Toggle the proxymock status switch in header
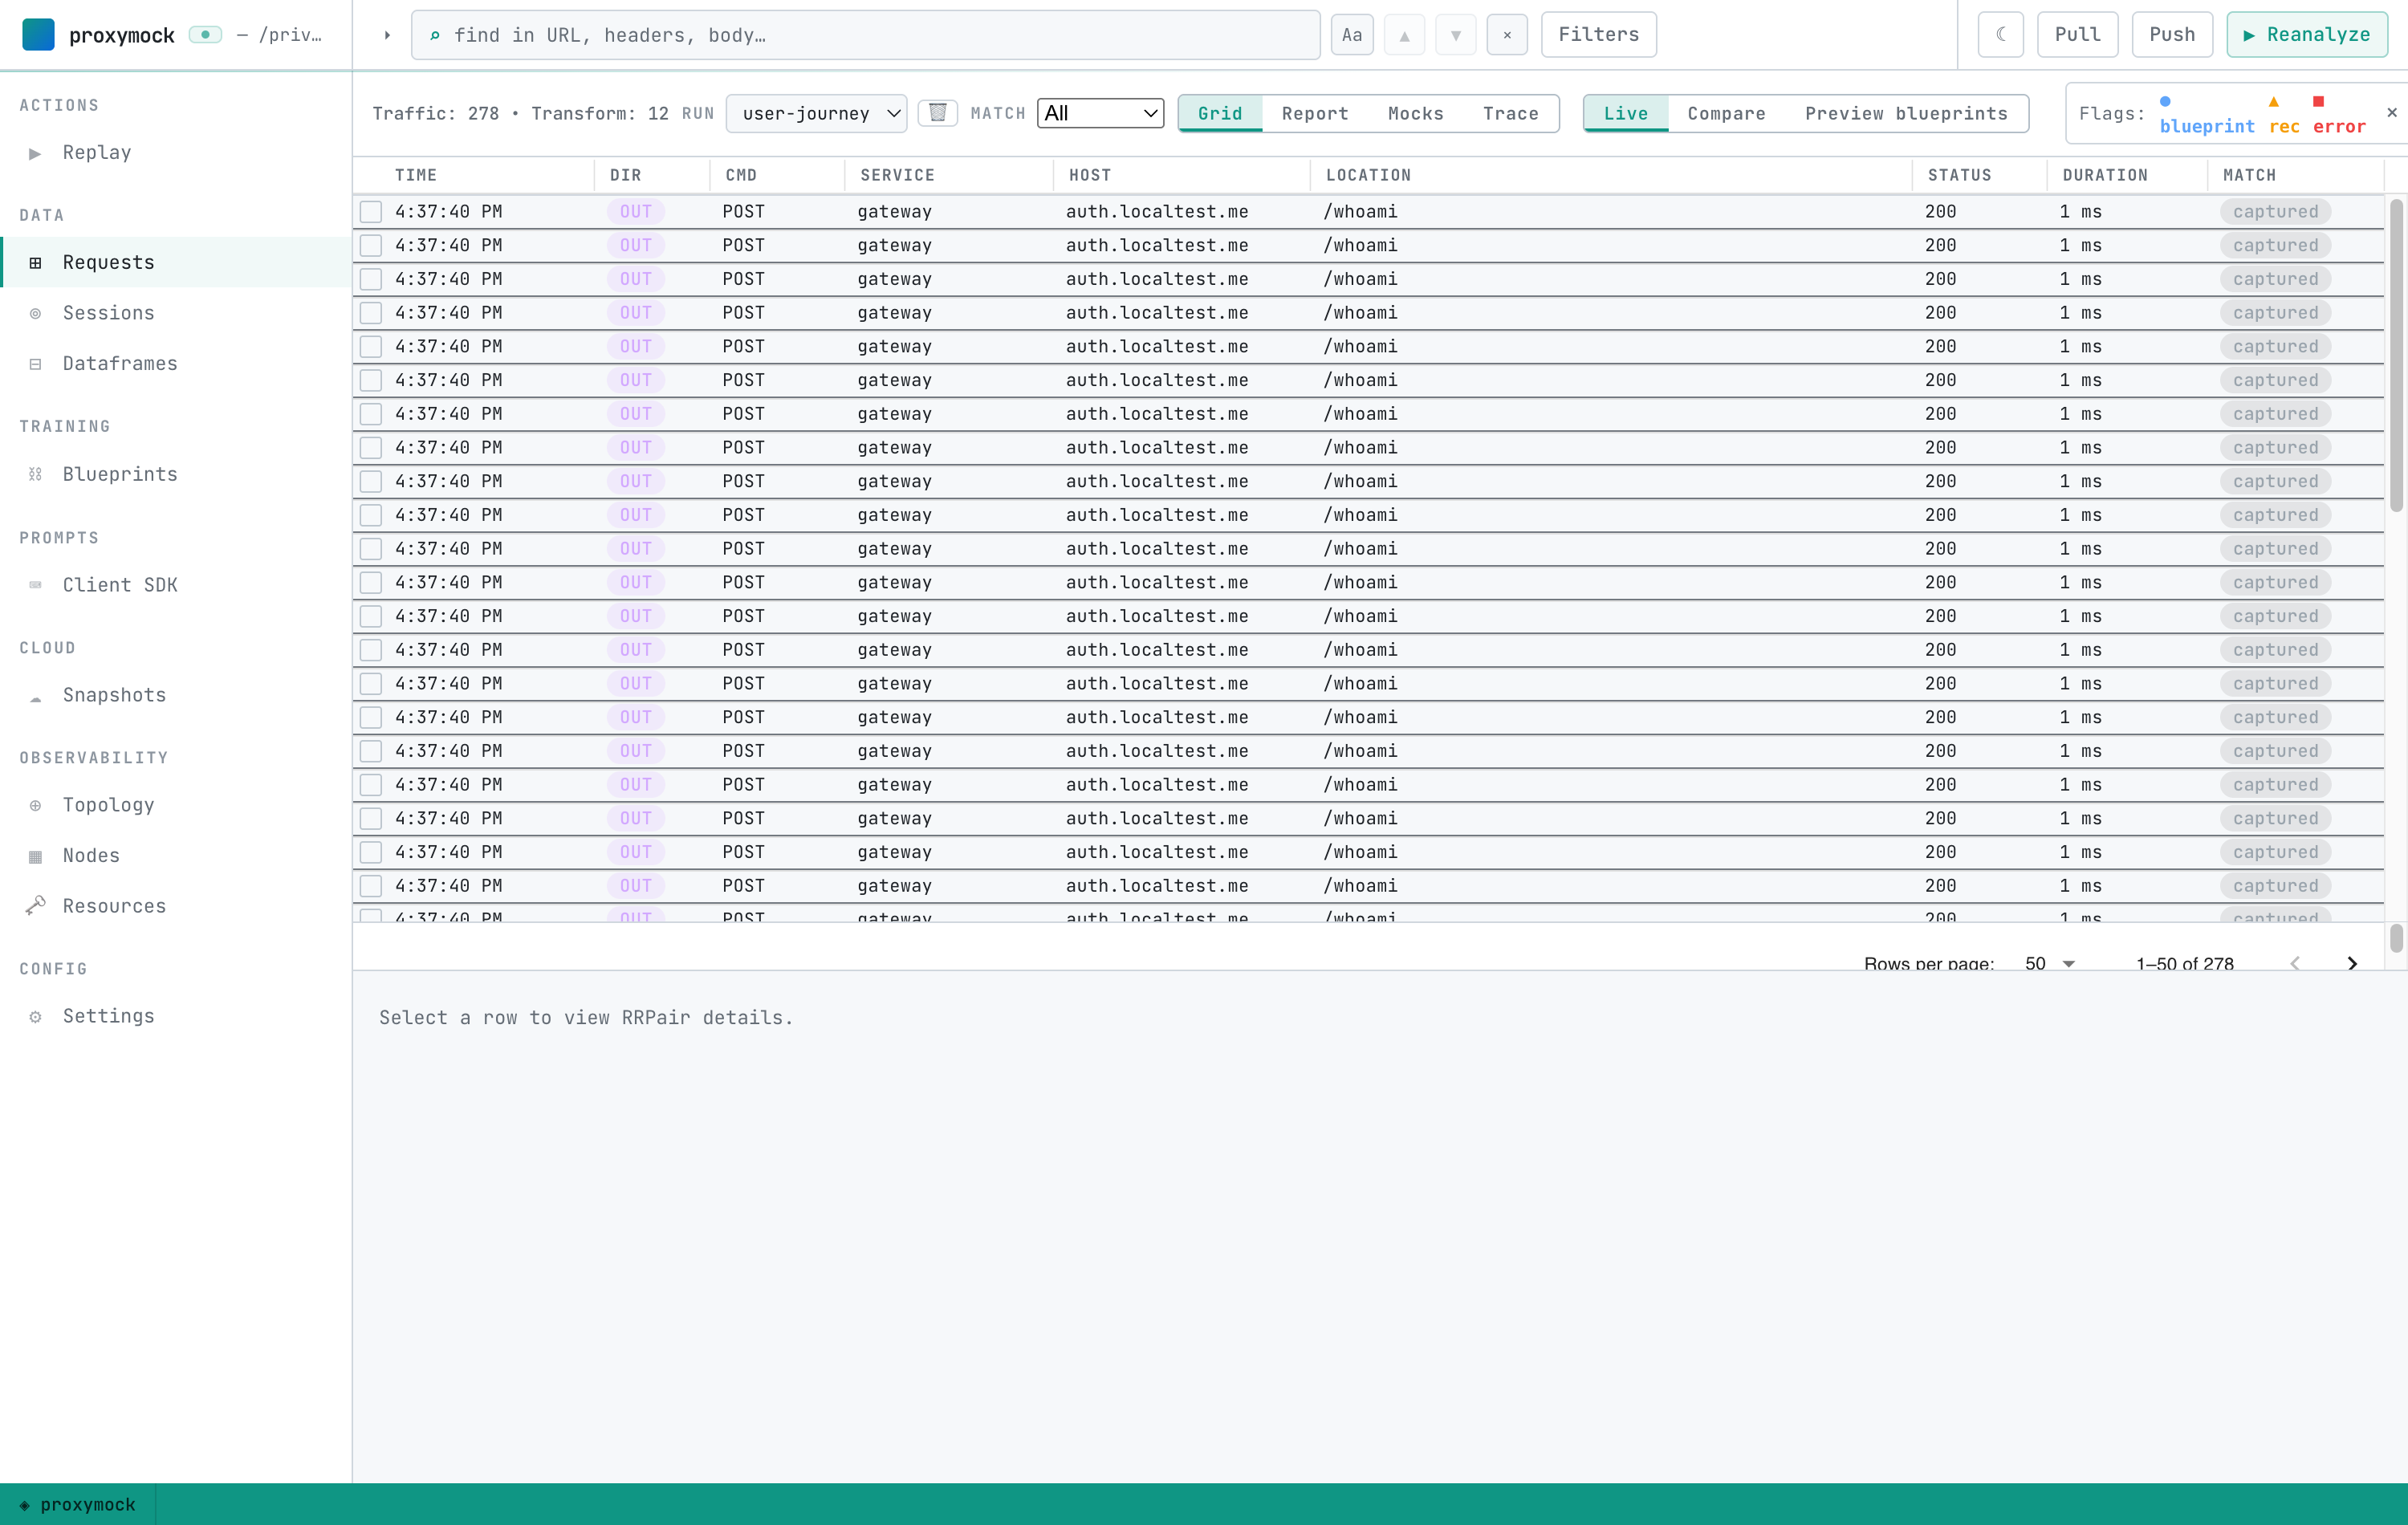The height and width of the screenshot is (1525, 2408). pos(205,34)
